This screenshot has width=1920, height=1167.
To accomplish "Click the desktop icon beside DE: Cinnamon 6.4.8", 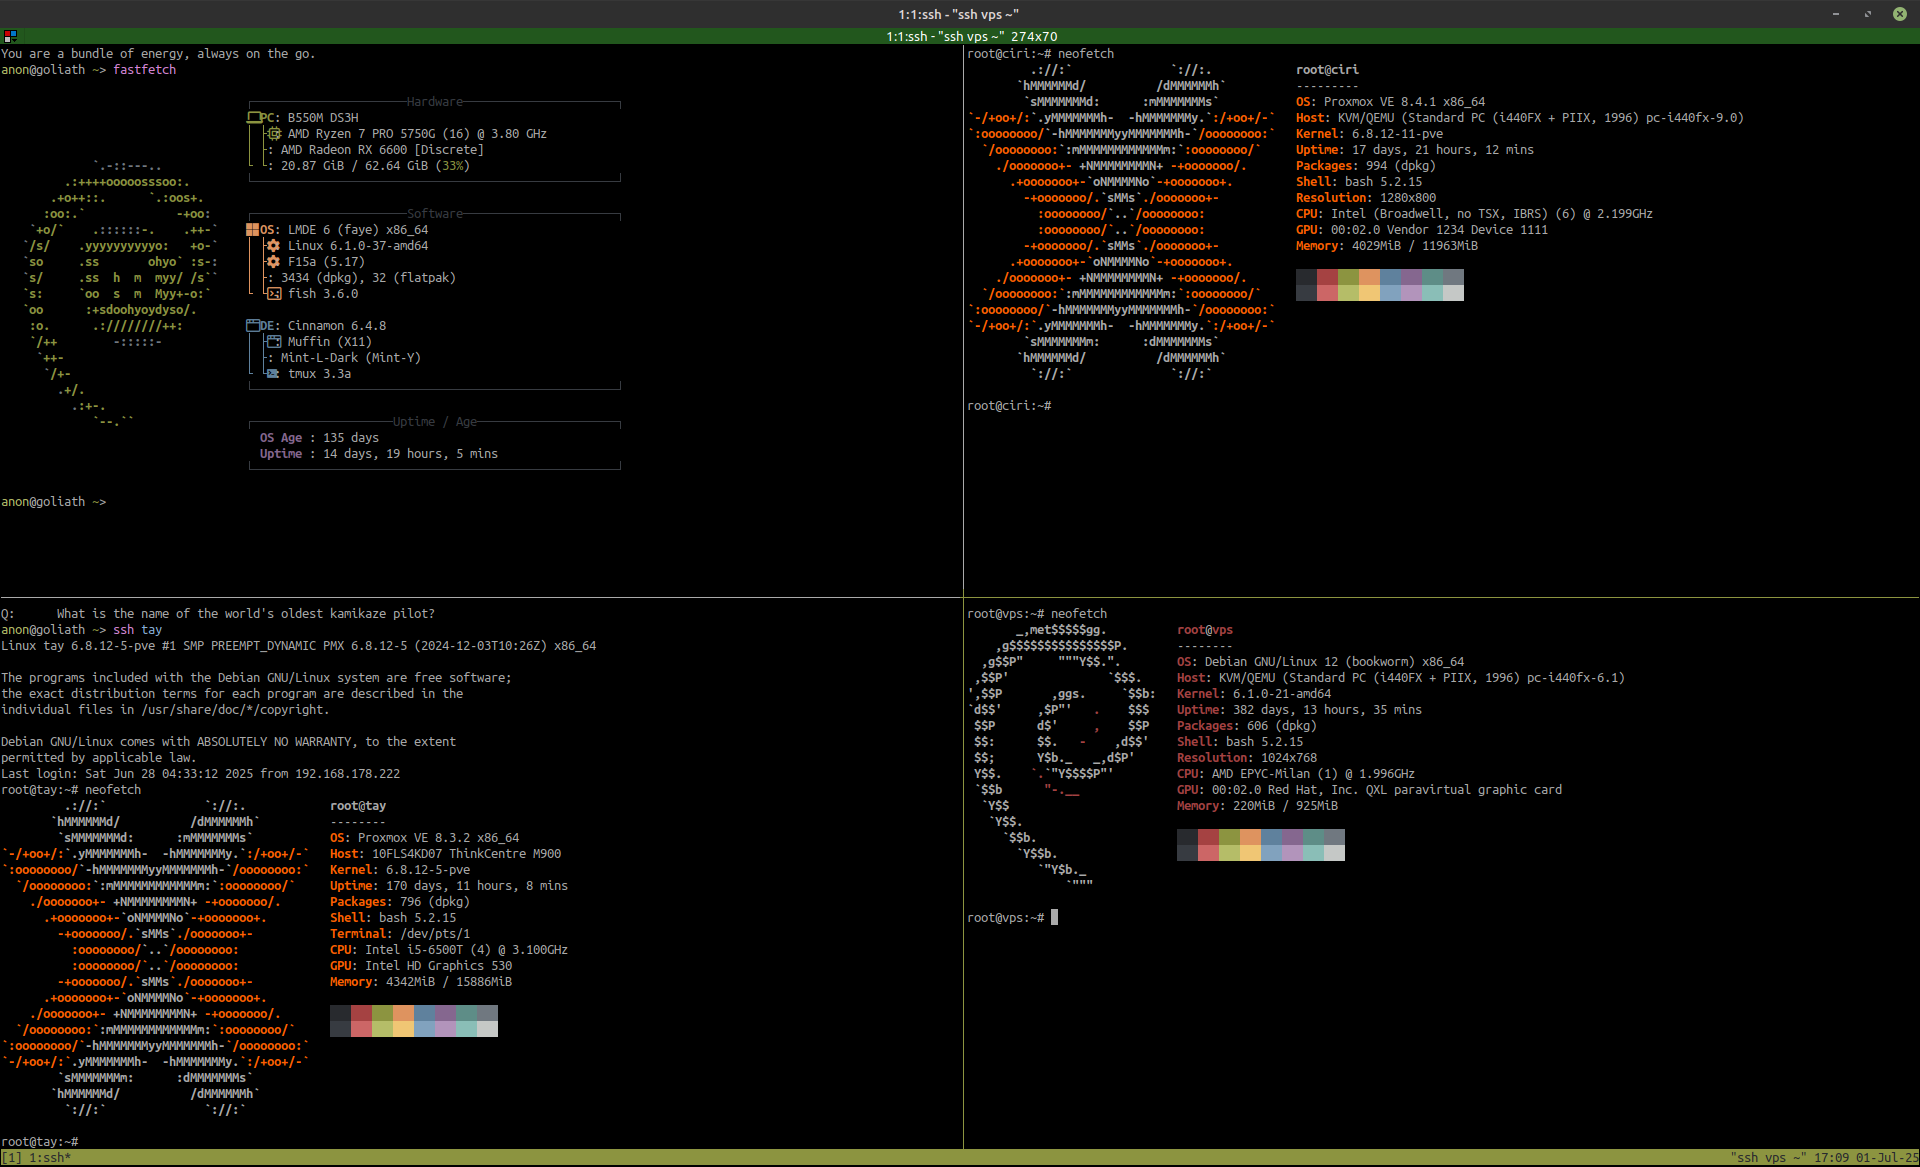I will click(253, 326).
